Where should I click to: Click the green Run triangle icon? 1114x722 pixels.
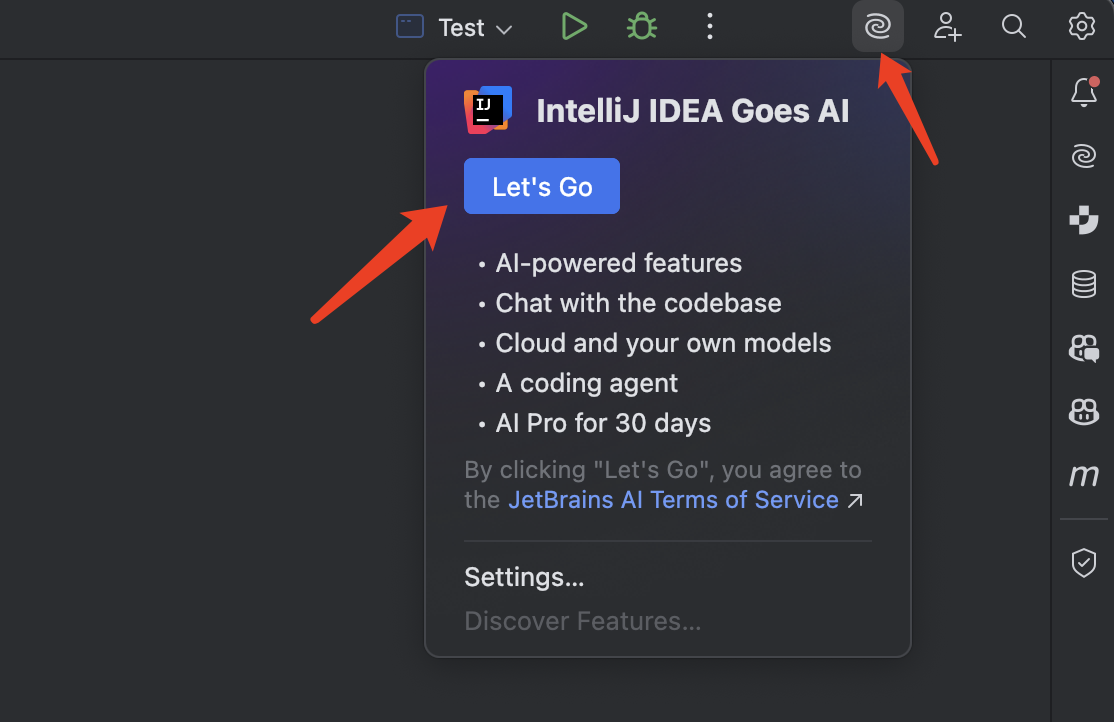click(574, 27)
